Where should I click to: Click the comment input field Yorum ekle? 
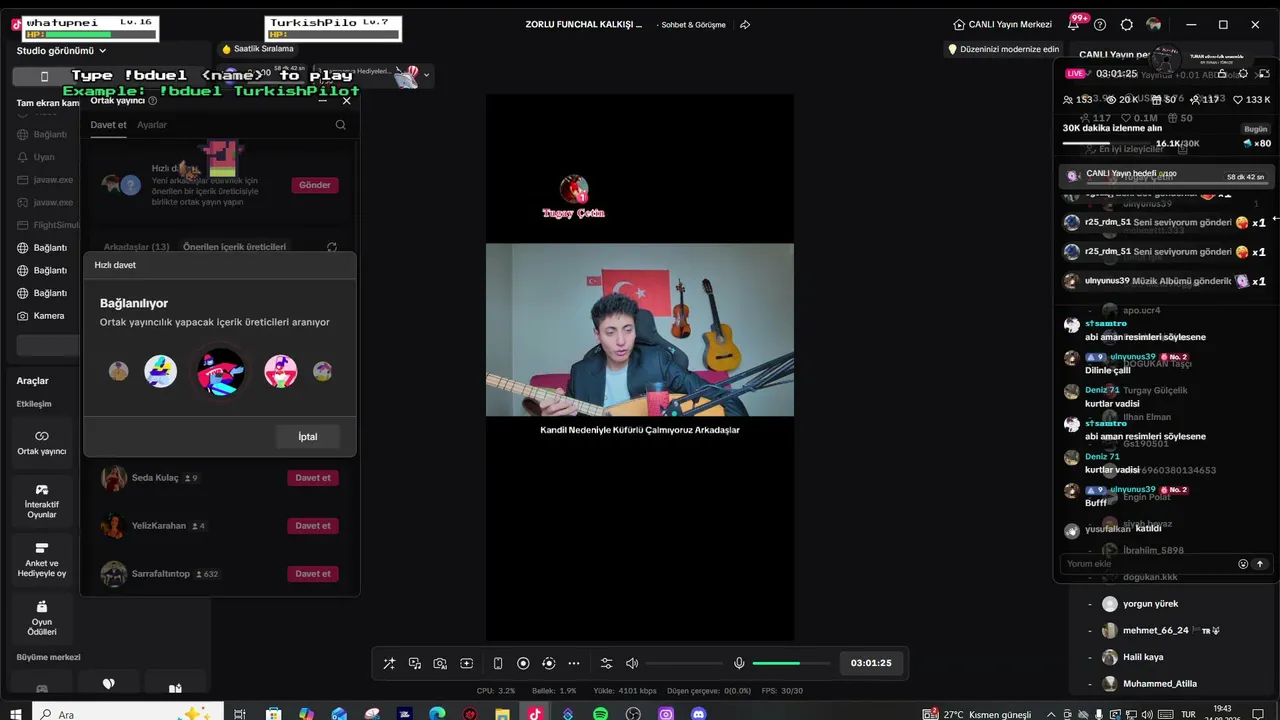[x=1148, y=564]
